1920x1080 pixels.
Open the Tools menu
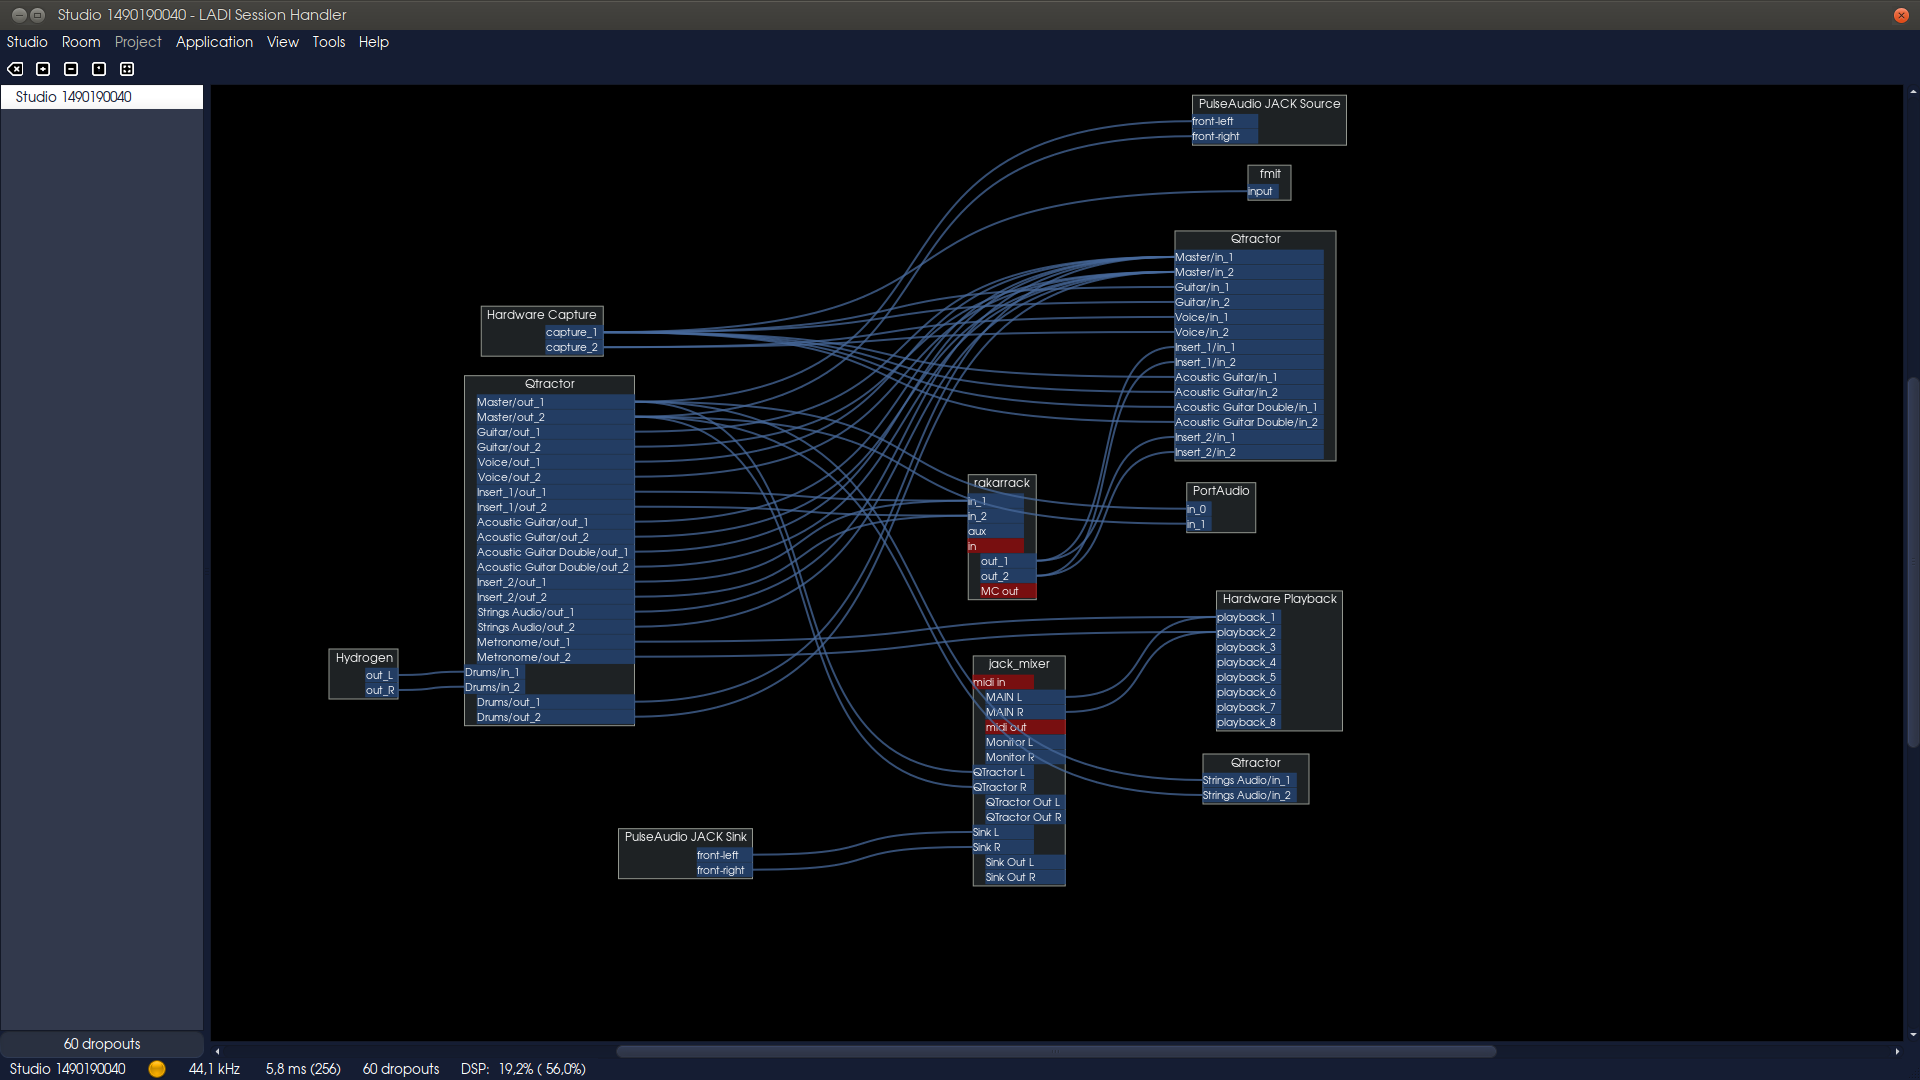click(x=329, y=42)
